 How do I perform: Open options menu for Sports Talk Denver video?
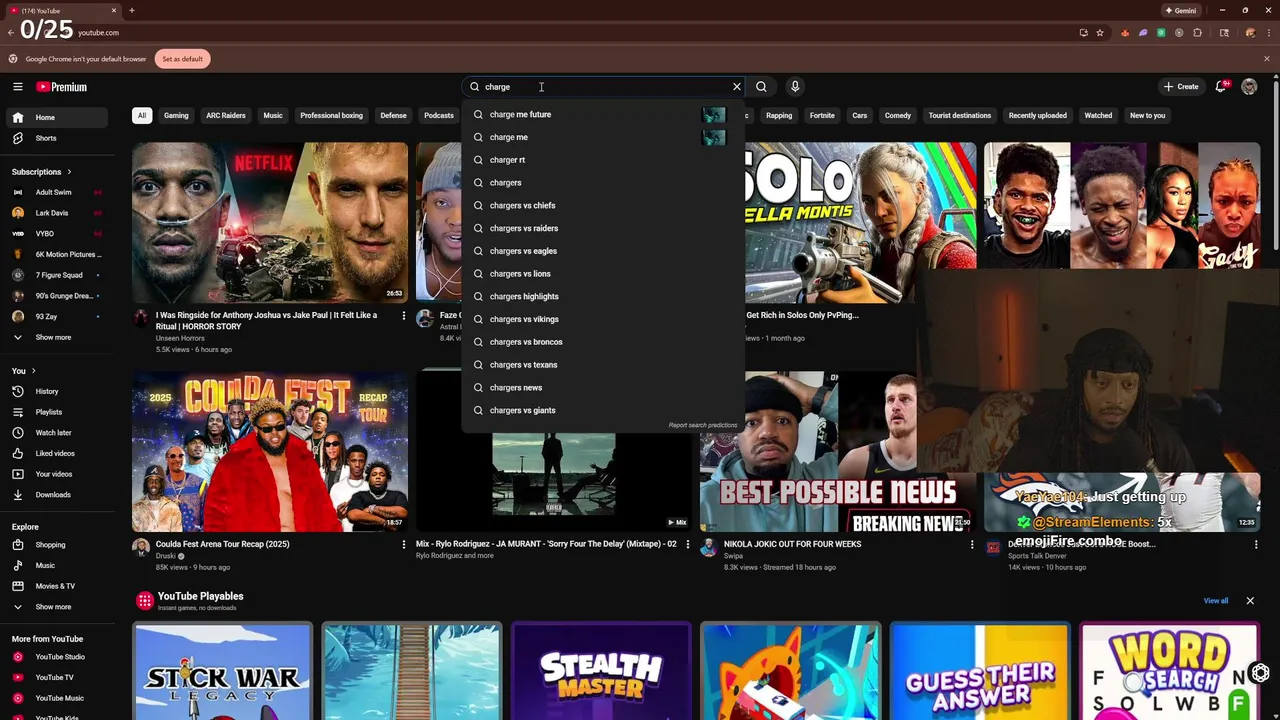(x=1256, y=545)
